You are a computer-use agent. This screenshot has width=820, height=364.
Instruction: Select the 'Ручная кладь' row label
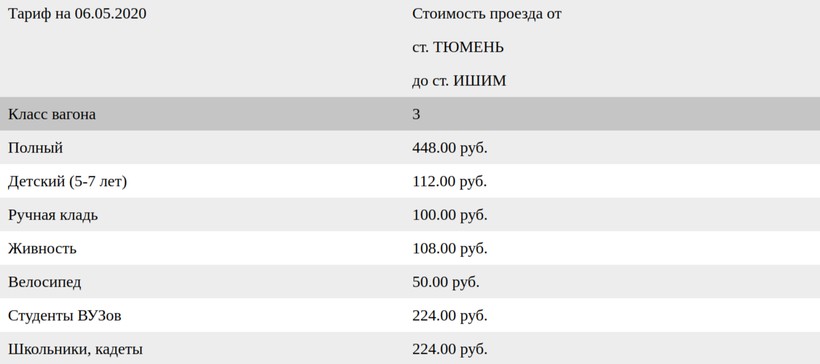coord(53,215)
